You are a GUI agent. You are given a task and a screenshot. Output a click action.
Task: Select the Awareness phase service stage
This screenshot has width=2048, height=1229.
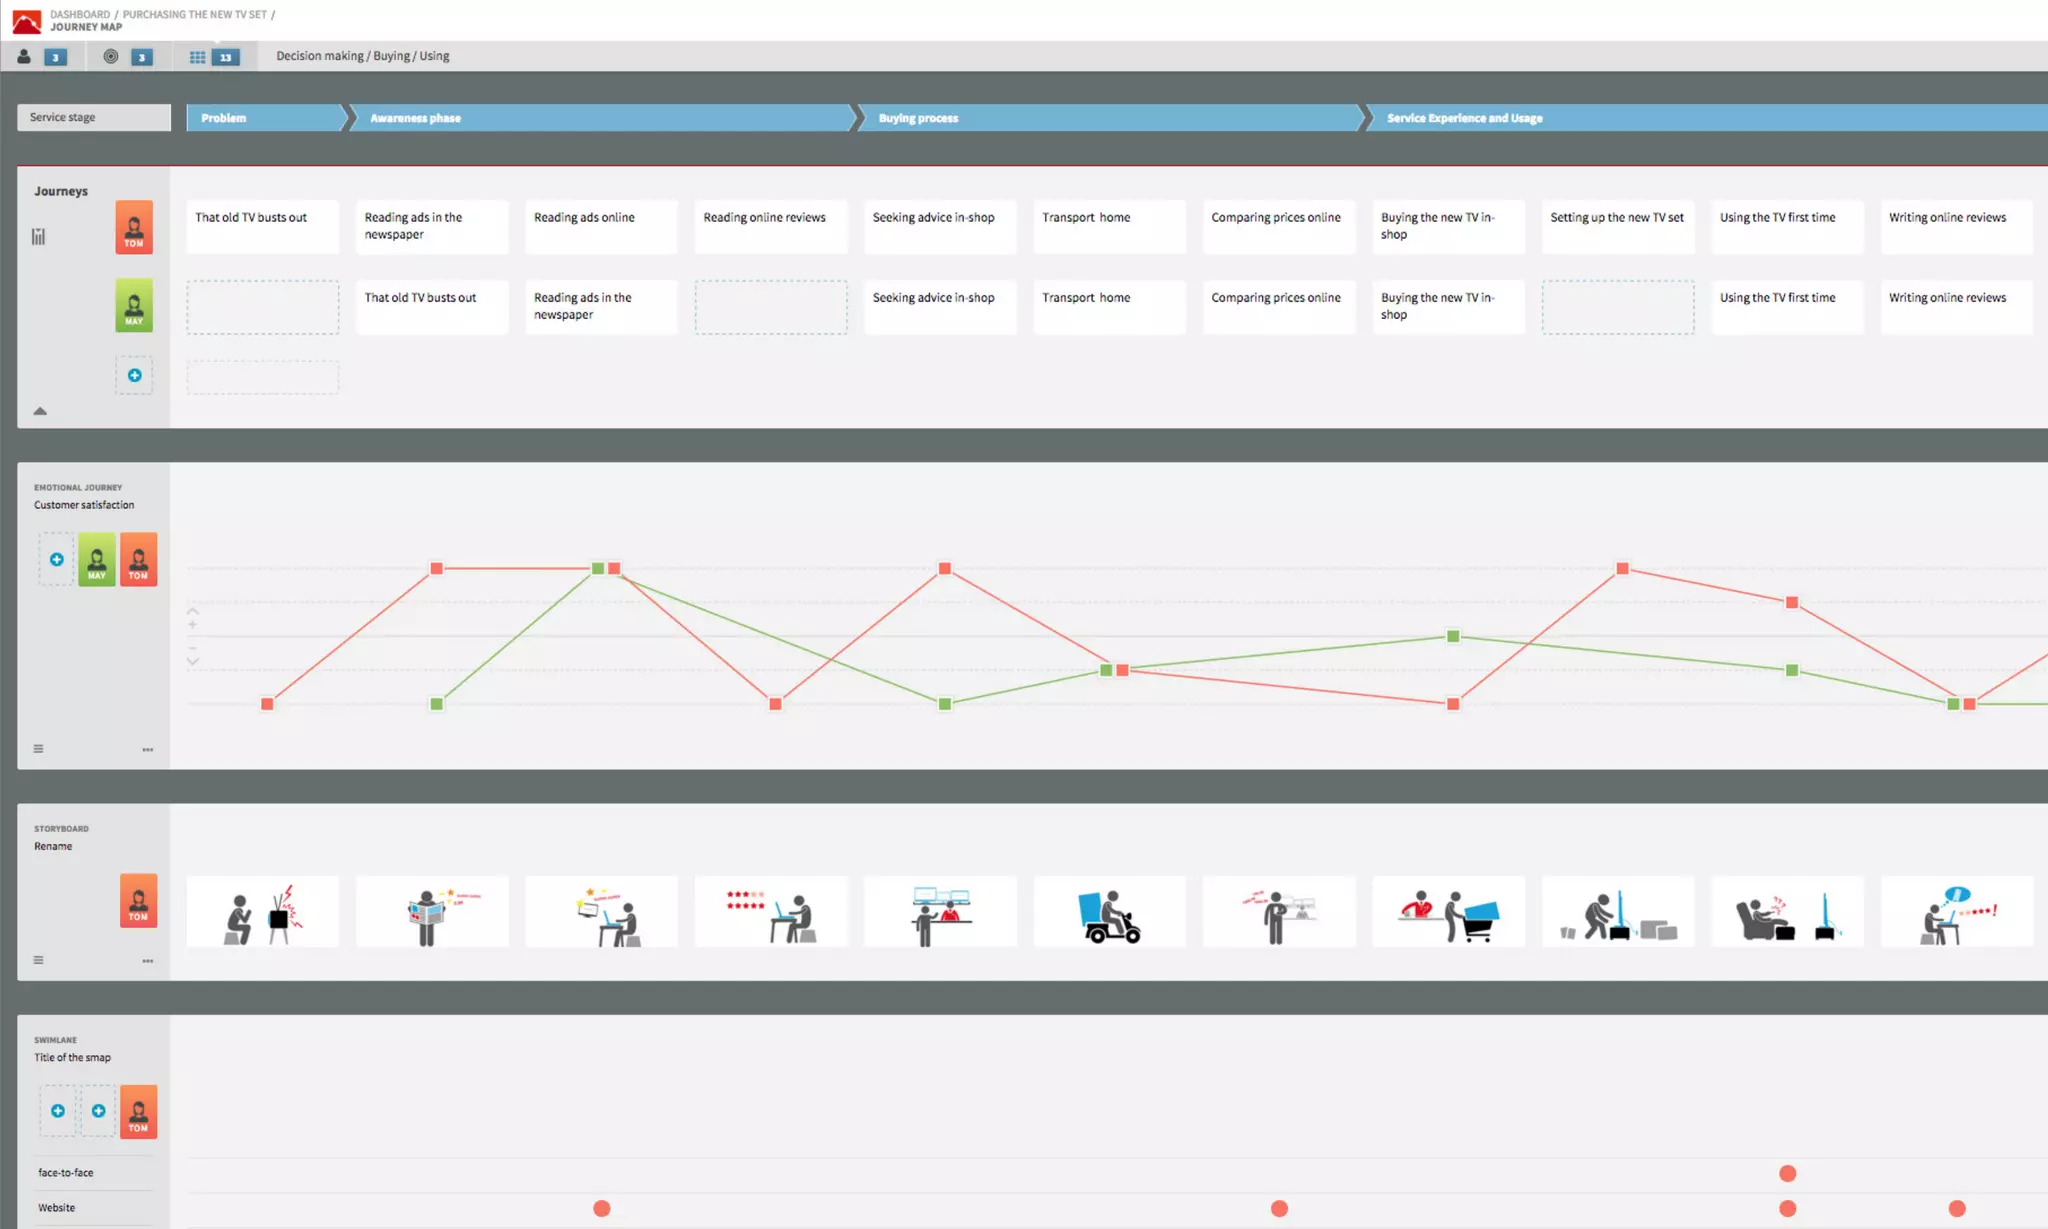point(415,118)
